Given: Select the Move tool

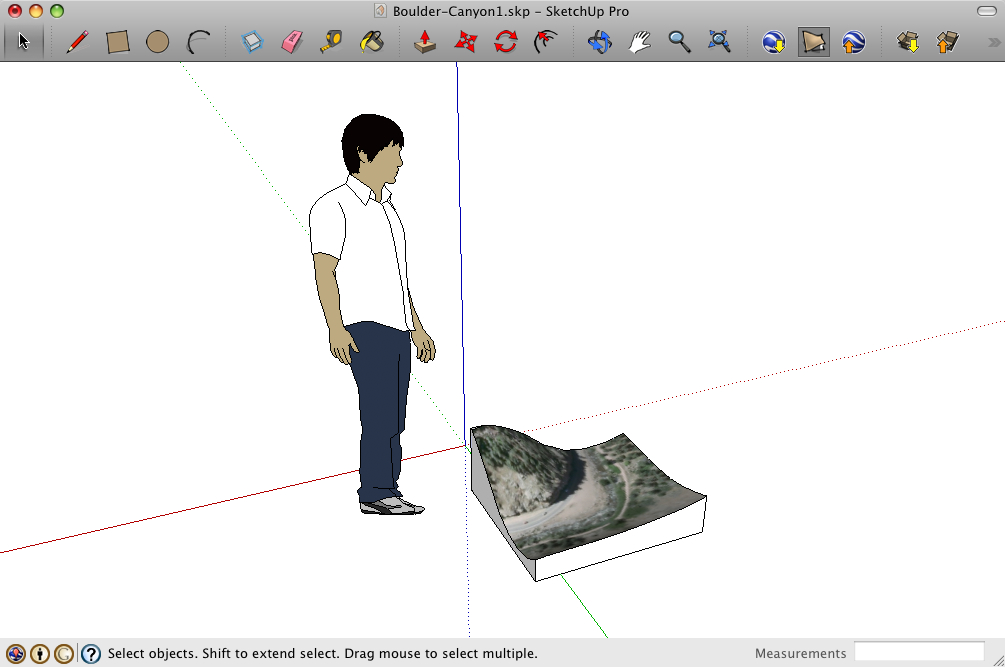Looking at the screenshot, I should (465, 42).
